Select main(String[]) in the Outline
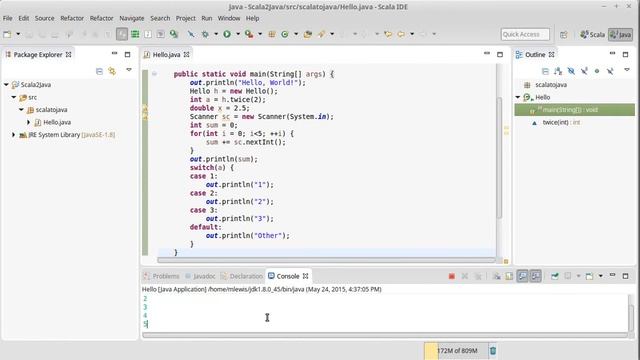The width and height of the screenshot is (640, 360). tap(574, 110)
